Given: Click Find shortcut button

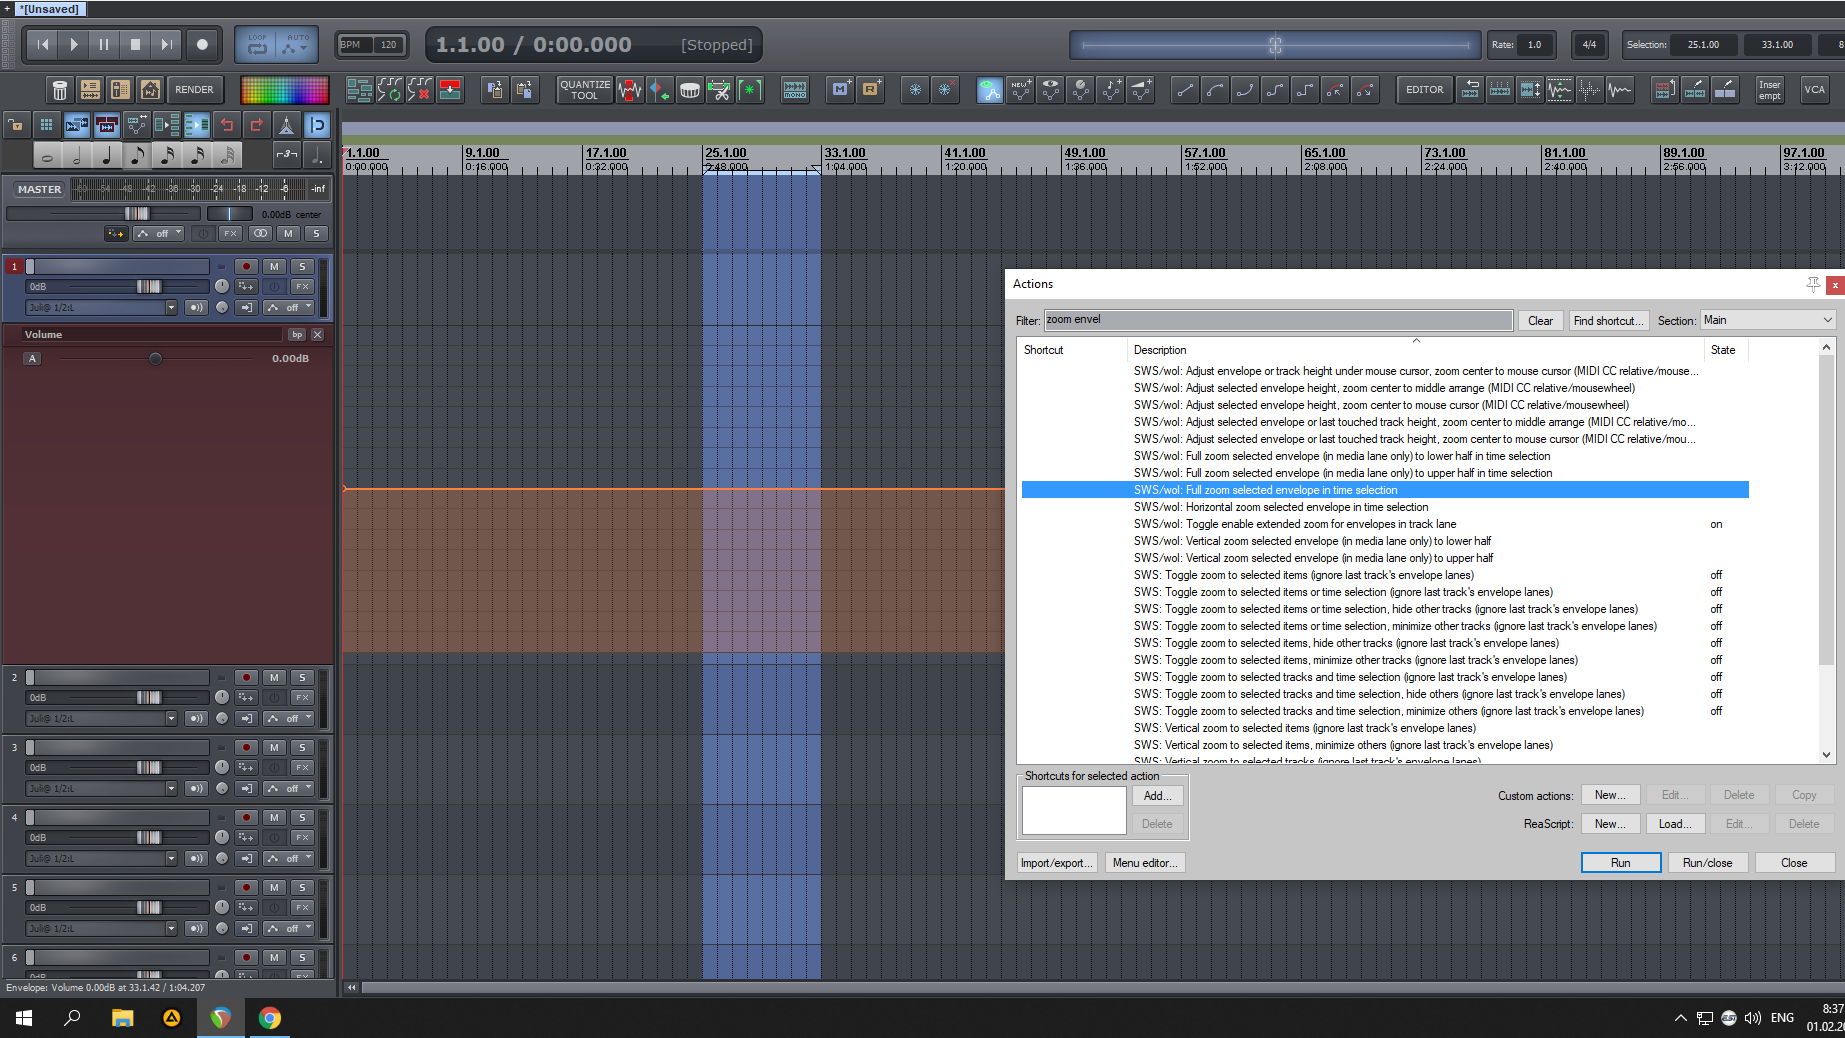Looking at the screenshot, I should [x=1607, y=320].
